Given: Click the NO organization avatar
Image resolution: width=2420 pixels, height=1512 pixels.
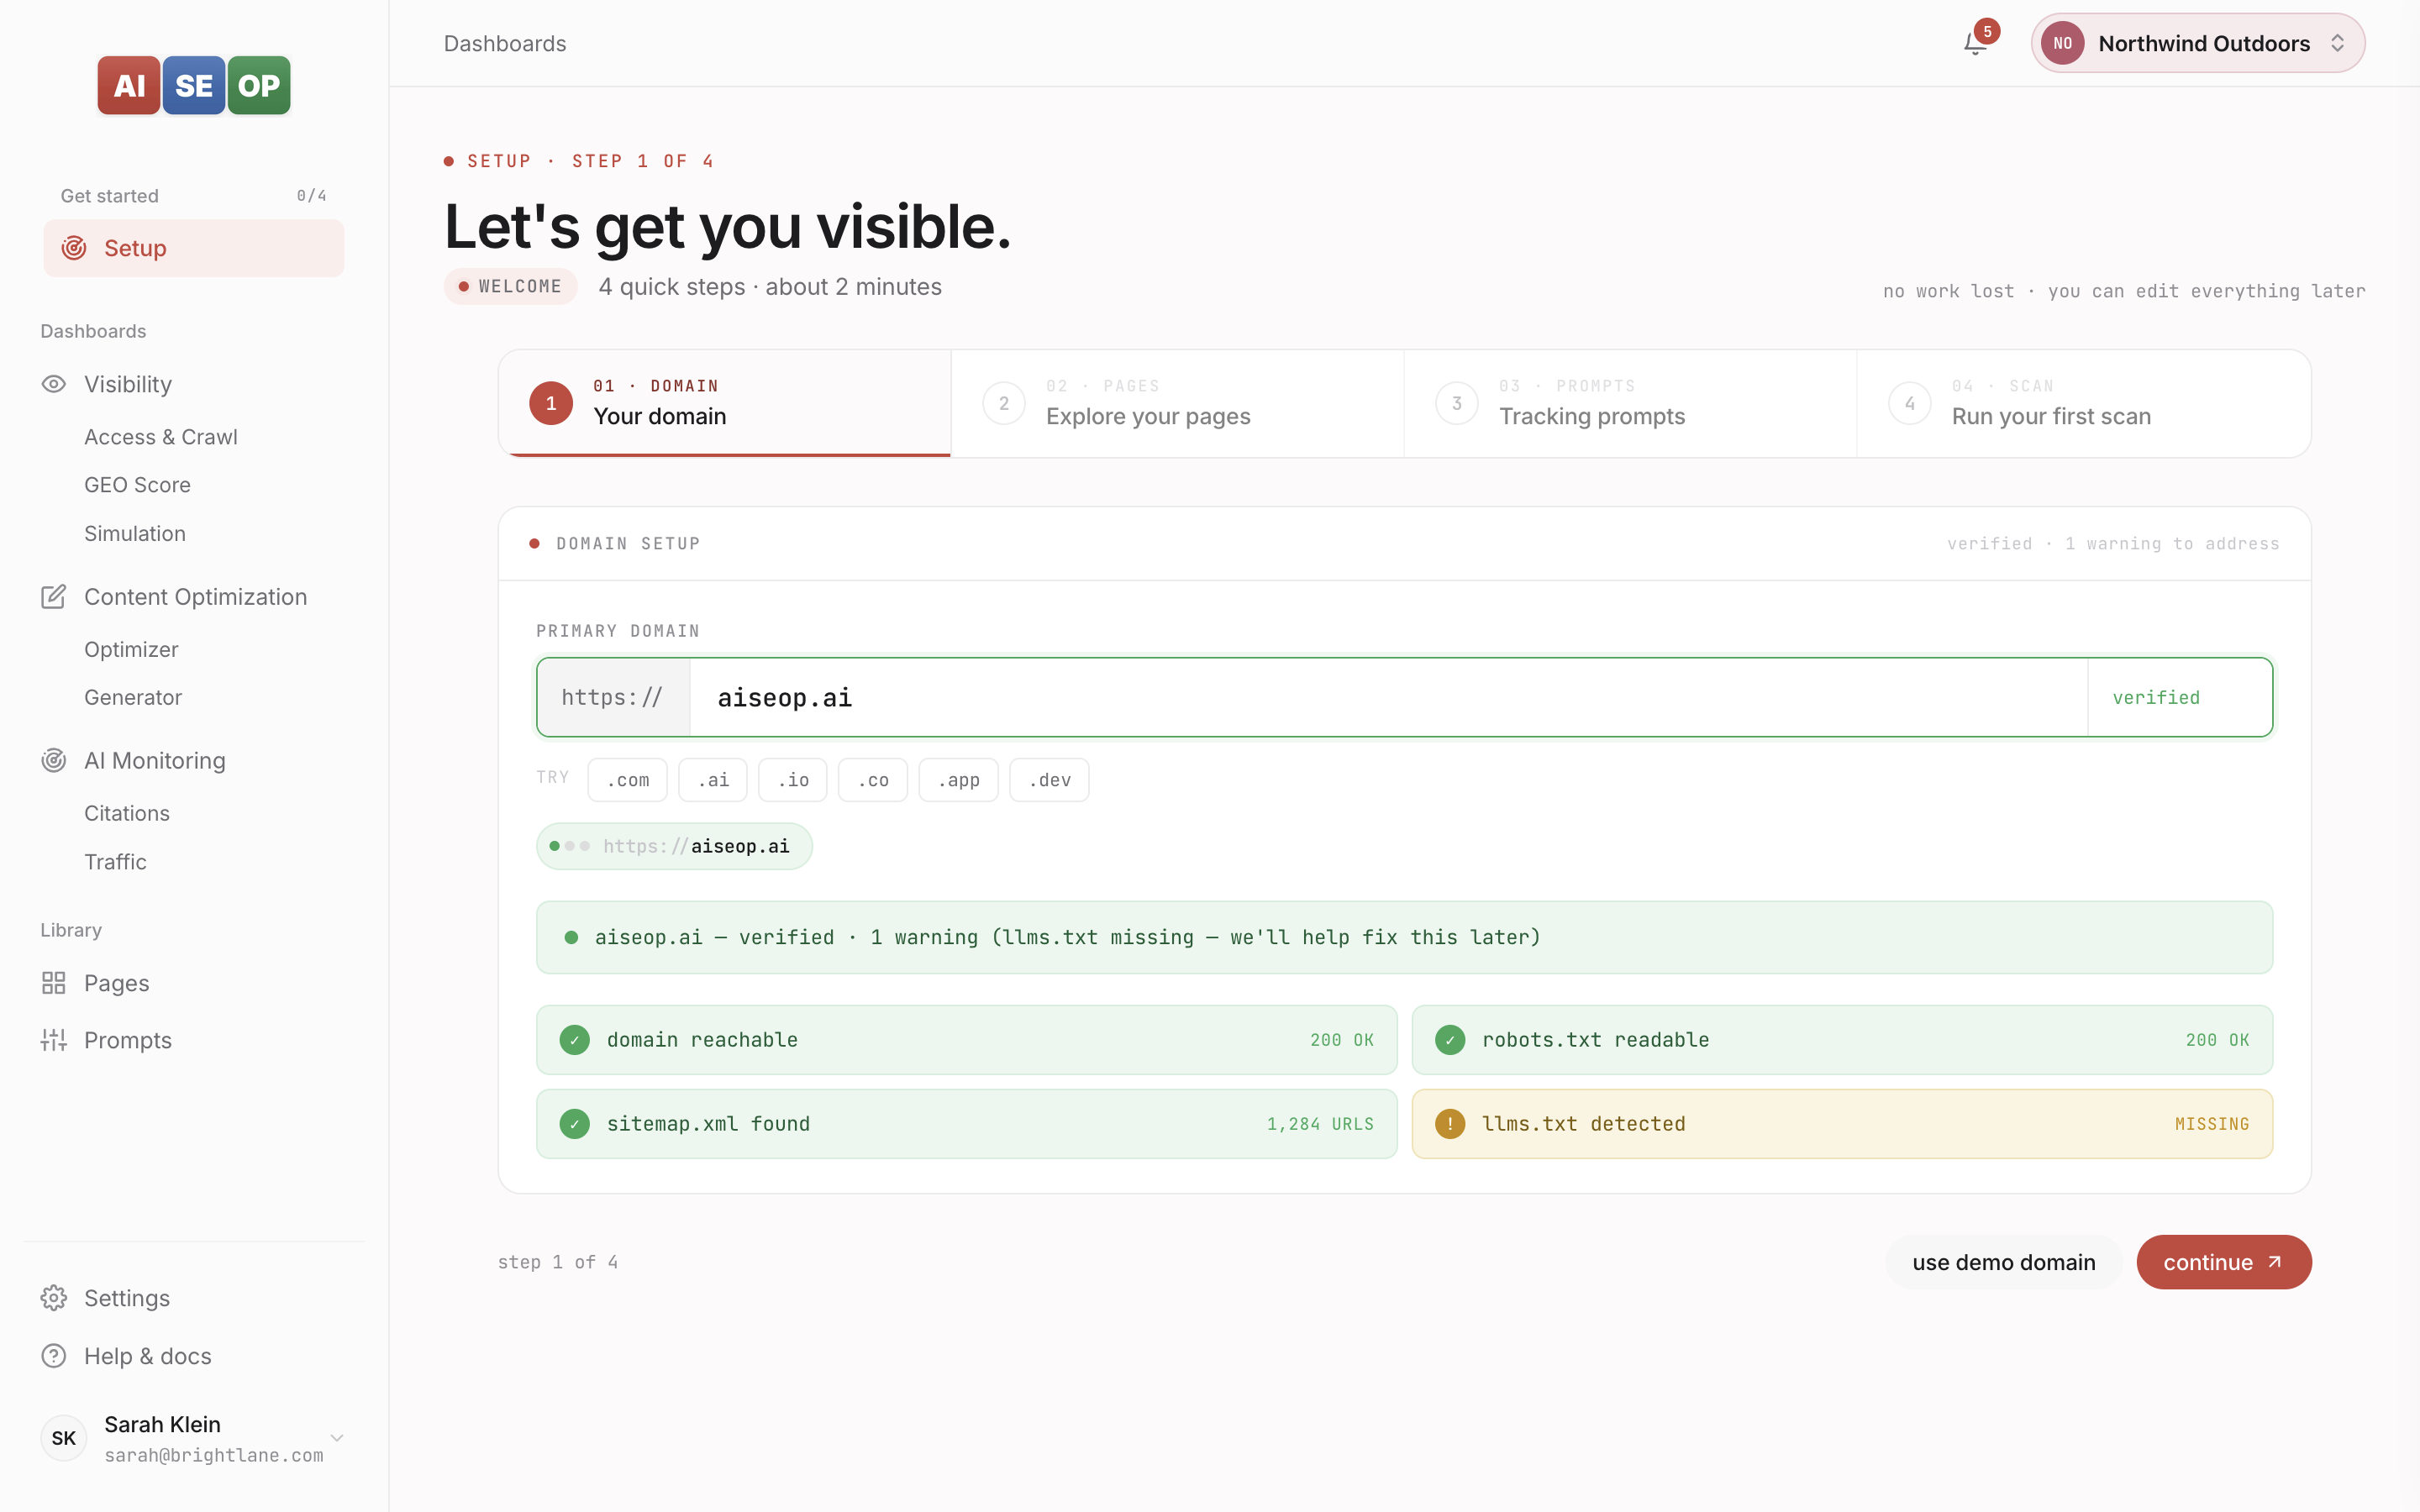Looking at the screenshot, I should [2062, 43].
